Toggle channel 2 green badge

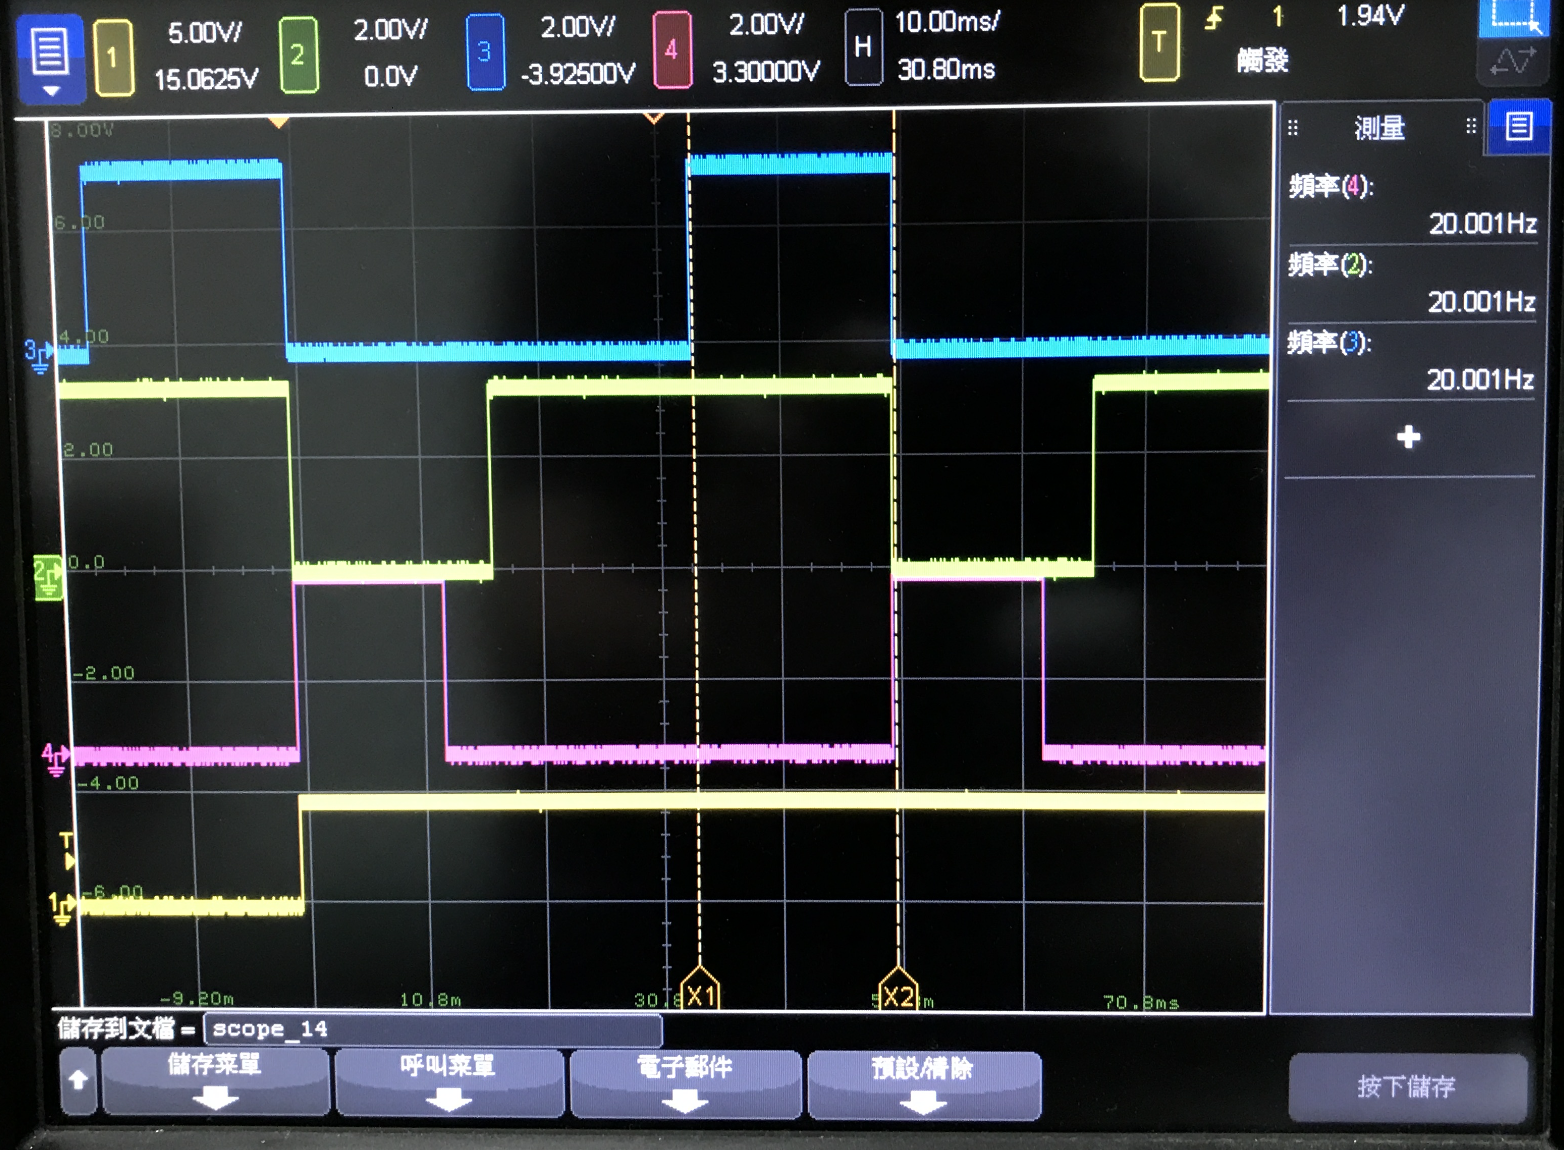[298, 55]
